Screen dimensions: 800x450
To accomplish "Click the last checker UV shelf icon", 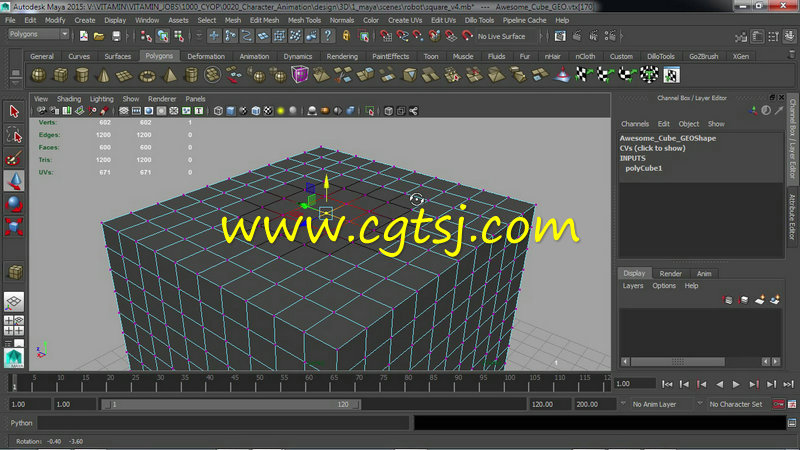I will coord(671,76).
